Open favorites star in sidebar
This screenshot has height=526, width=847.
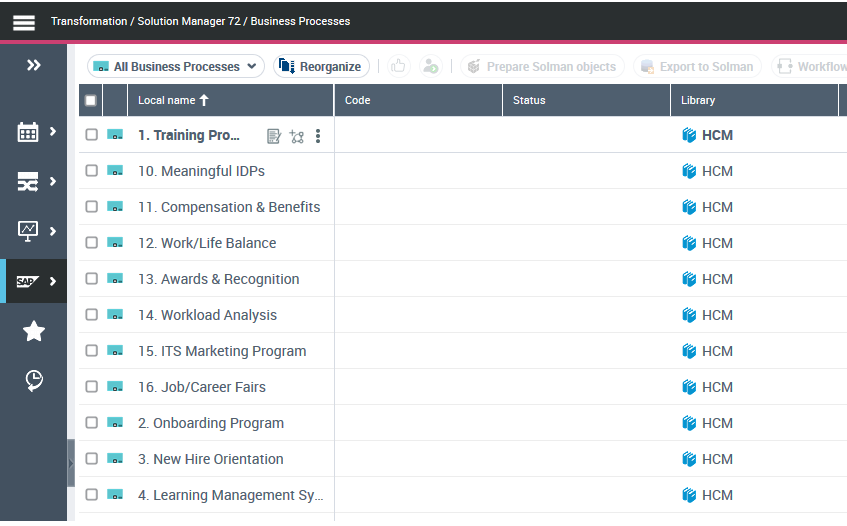33,331
